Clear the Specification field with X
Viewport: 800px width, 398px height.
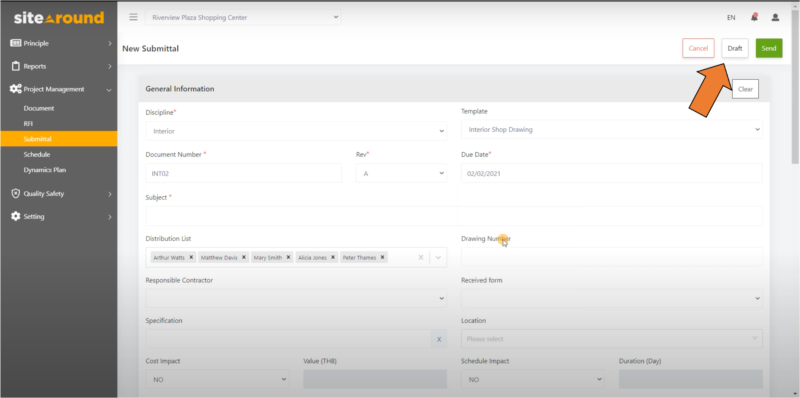click(439, 339)
